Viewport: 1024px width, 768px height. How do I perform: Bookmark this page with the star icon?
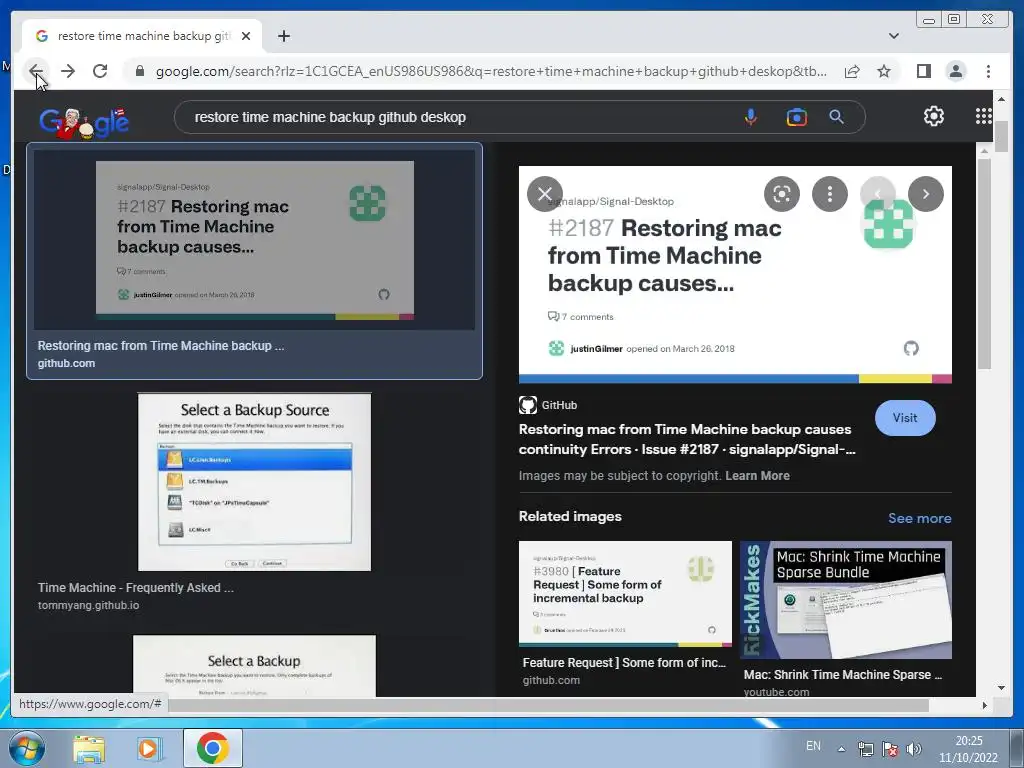(884, 71)
